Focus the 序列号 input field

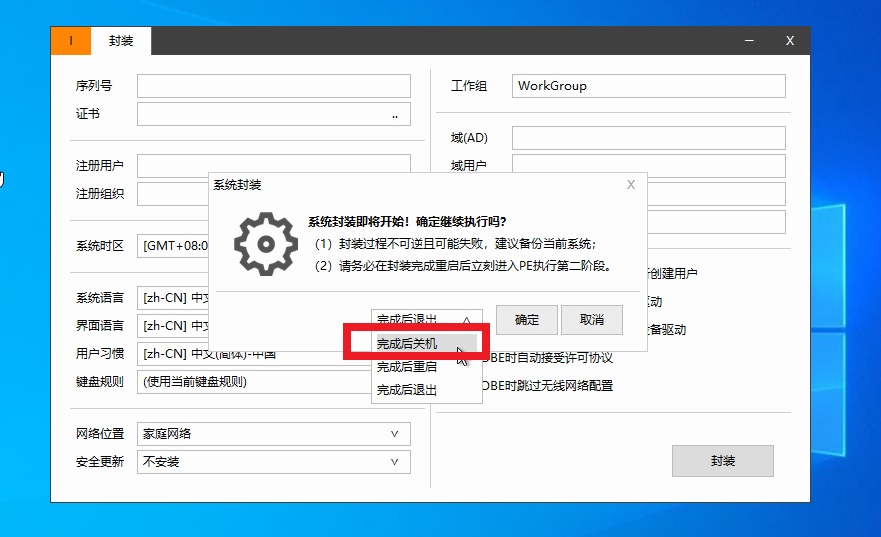273,86
